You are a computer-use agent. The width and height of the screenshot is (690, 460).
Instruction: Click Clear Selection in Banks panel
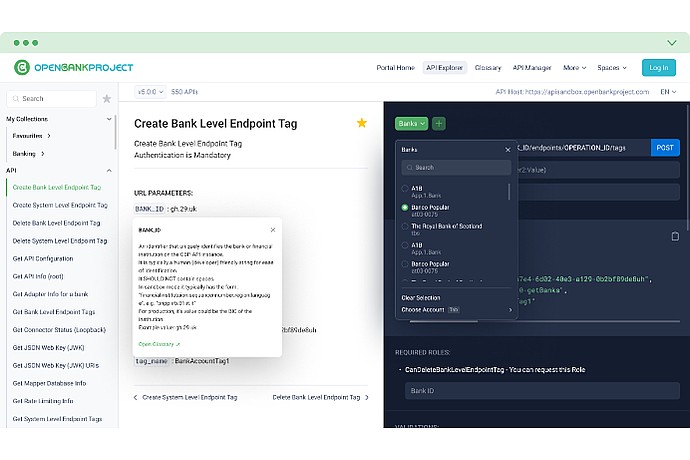tap(421, 298)
